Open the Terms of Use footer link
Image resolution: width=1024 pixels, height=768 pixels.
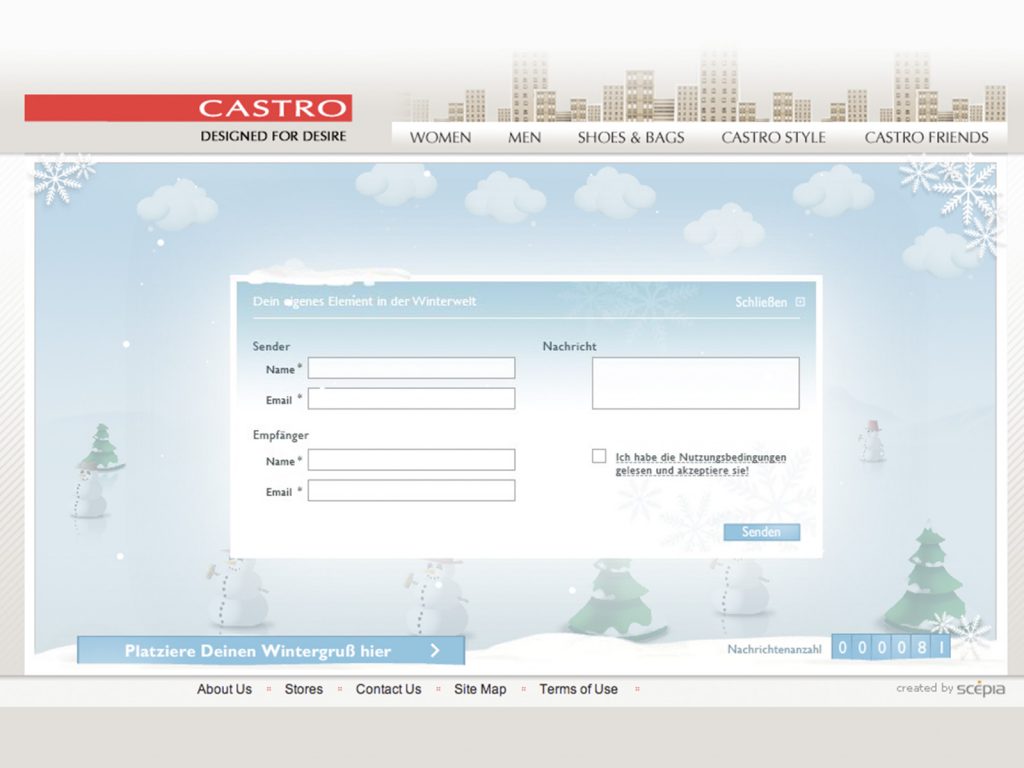click(x=579, y=689)
